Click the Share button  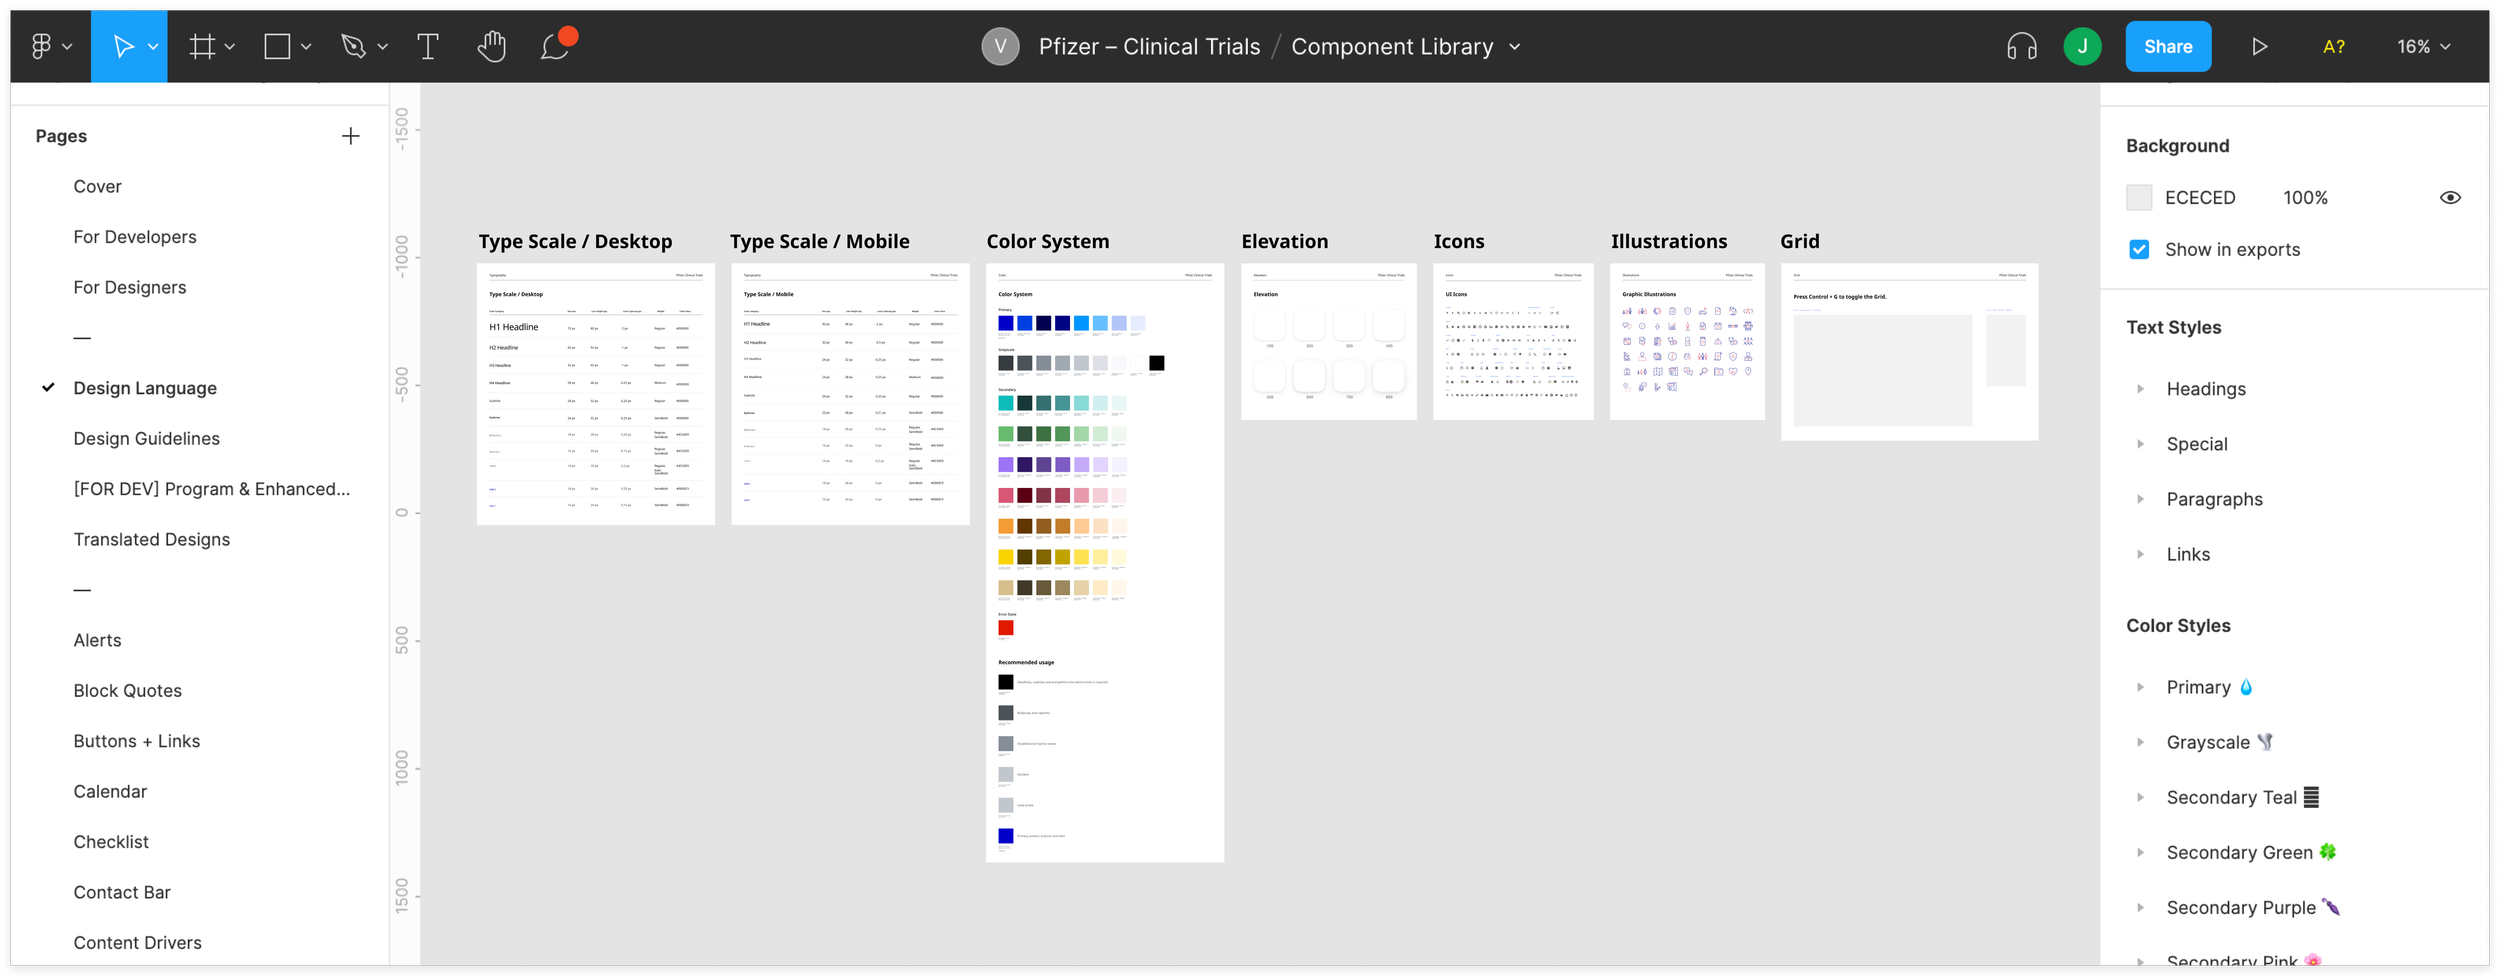pos(2168,45)
